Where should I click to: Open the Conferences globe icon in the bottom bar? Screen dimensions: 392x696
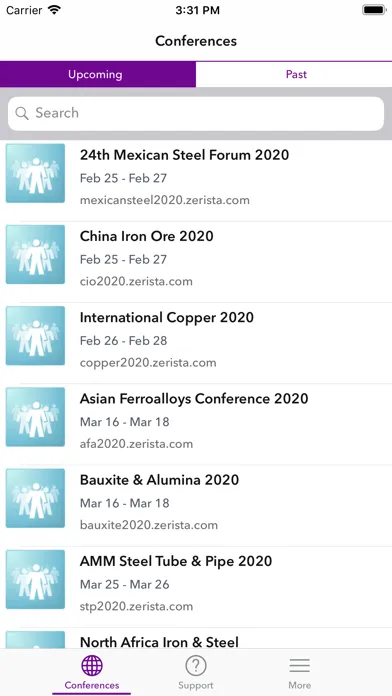pos(92,665)
